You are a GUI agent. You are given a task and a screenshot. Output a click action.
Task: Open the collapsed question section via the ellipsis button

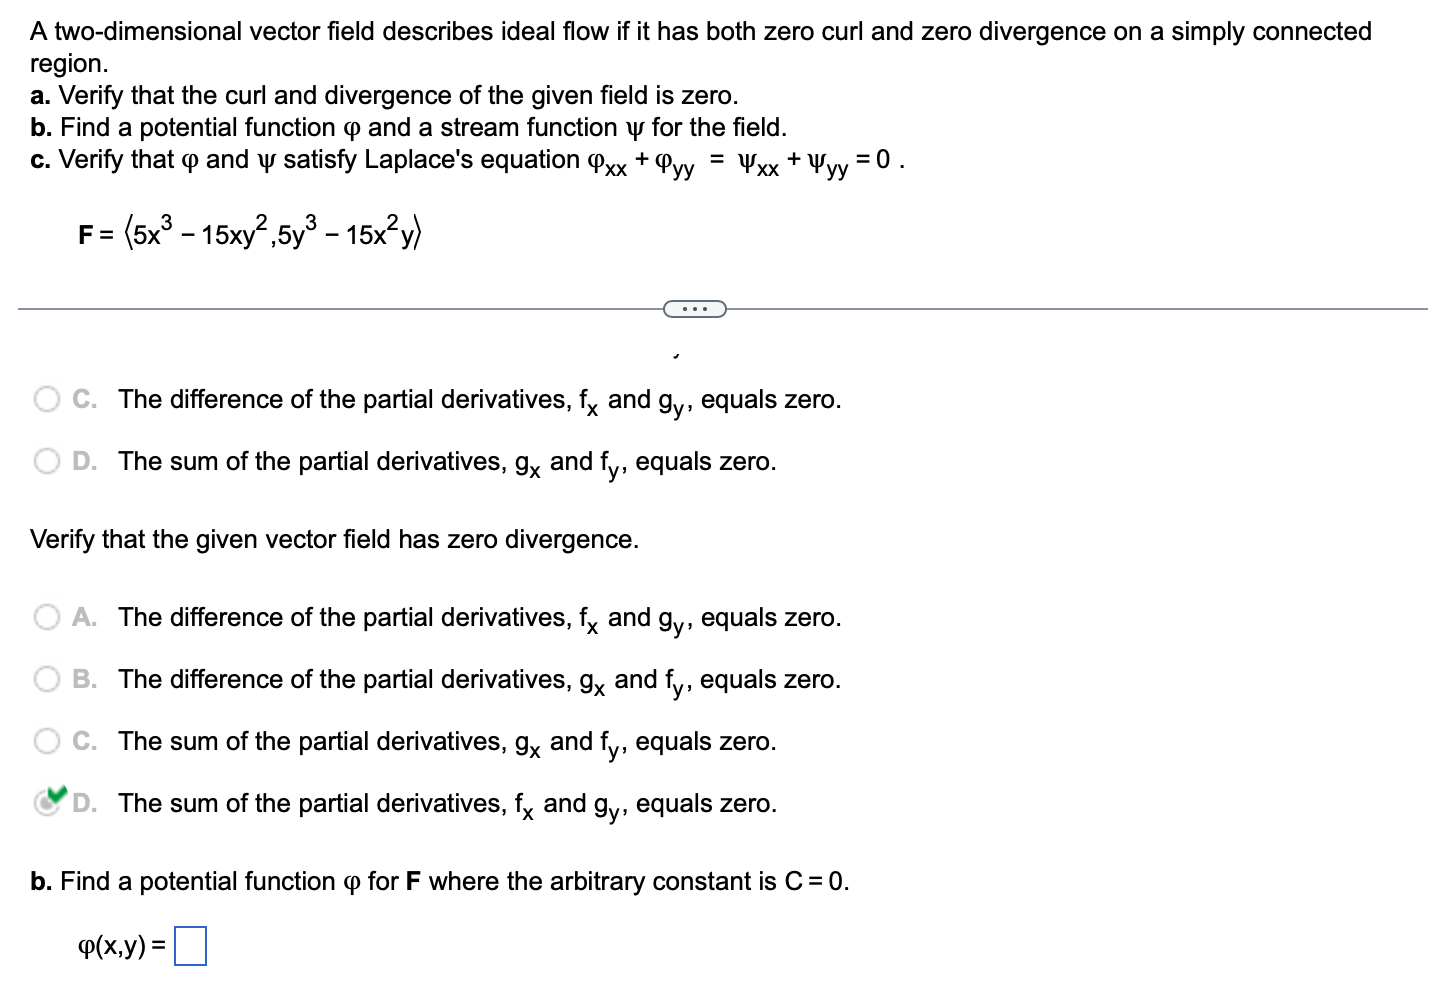click(695, 309)
